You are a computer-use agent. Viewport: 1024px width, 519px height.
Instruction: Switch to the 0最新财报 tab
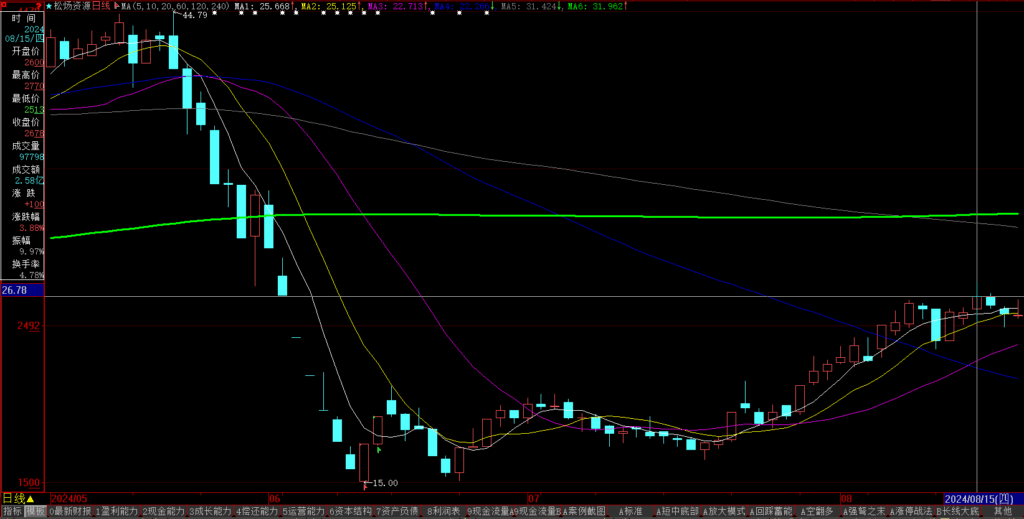[x=70, y=511]
